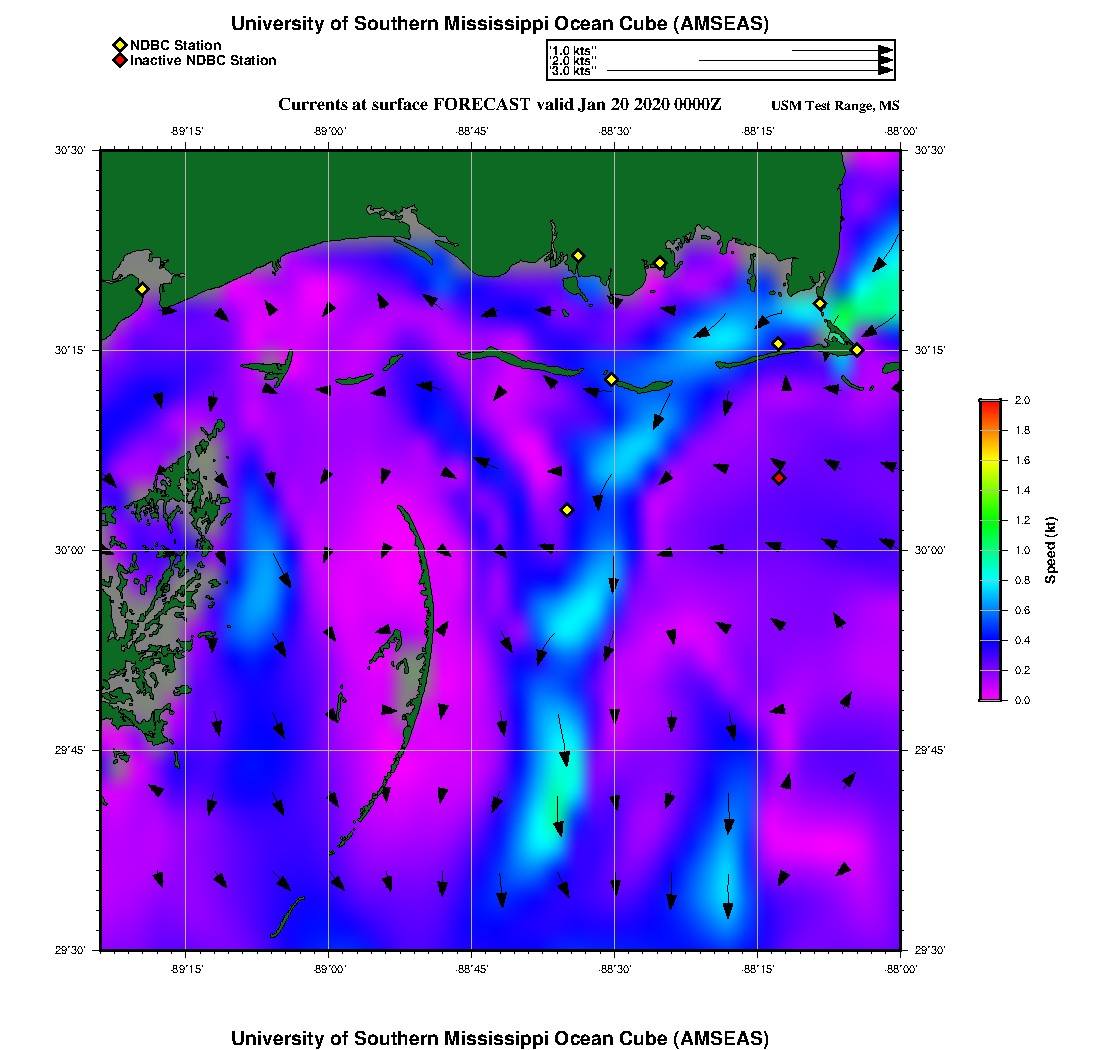The image size is (1100, 1050).
Task: Click the 3.0 kts arrow scale label
Action: [x=573, y=71]
